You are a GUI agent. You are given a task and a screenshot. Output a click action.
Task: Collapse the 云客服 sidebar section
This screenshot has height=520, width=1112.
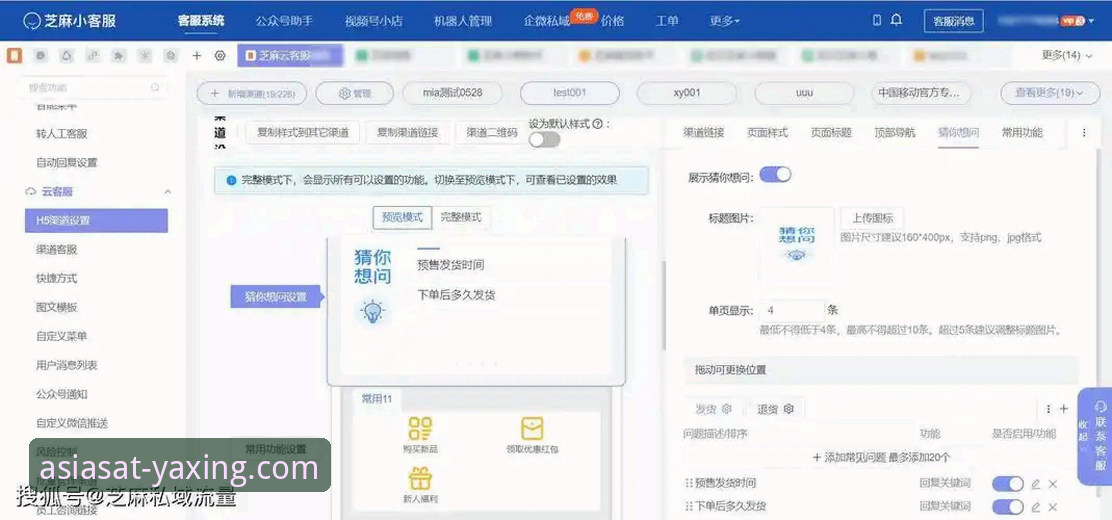coord(167,192)
